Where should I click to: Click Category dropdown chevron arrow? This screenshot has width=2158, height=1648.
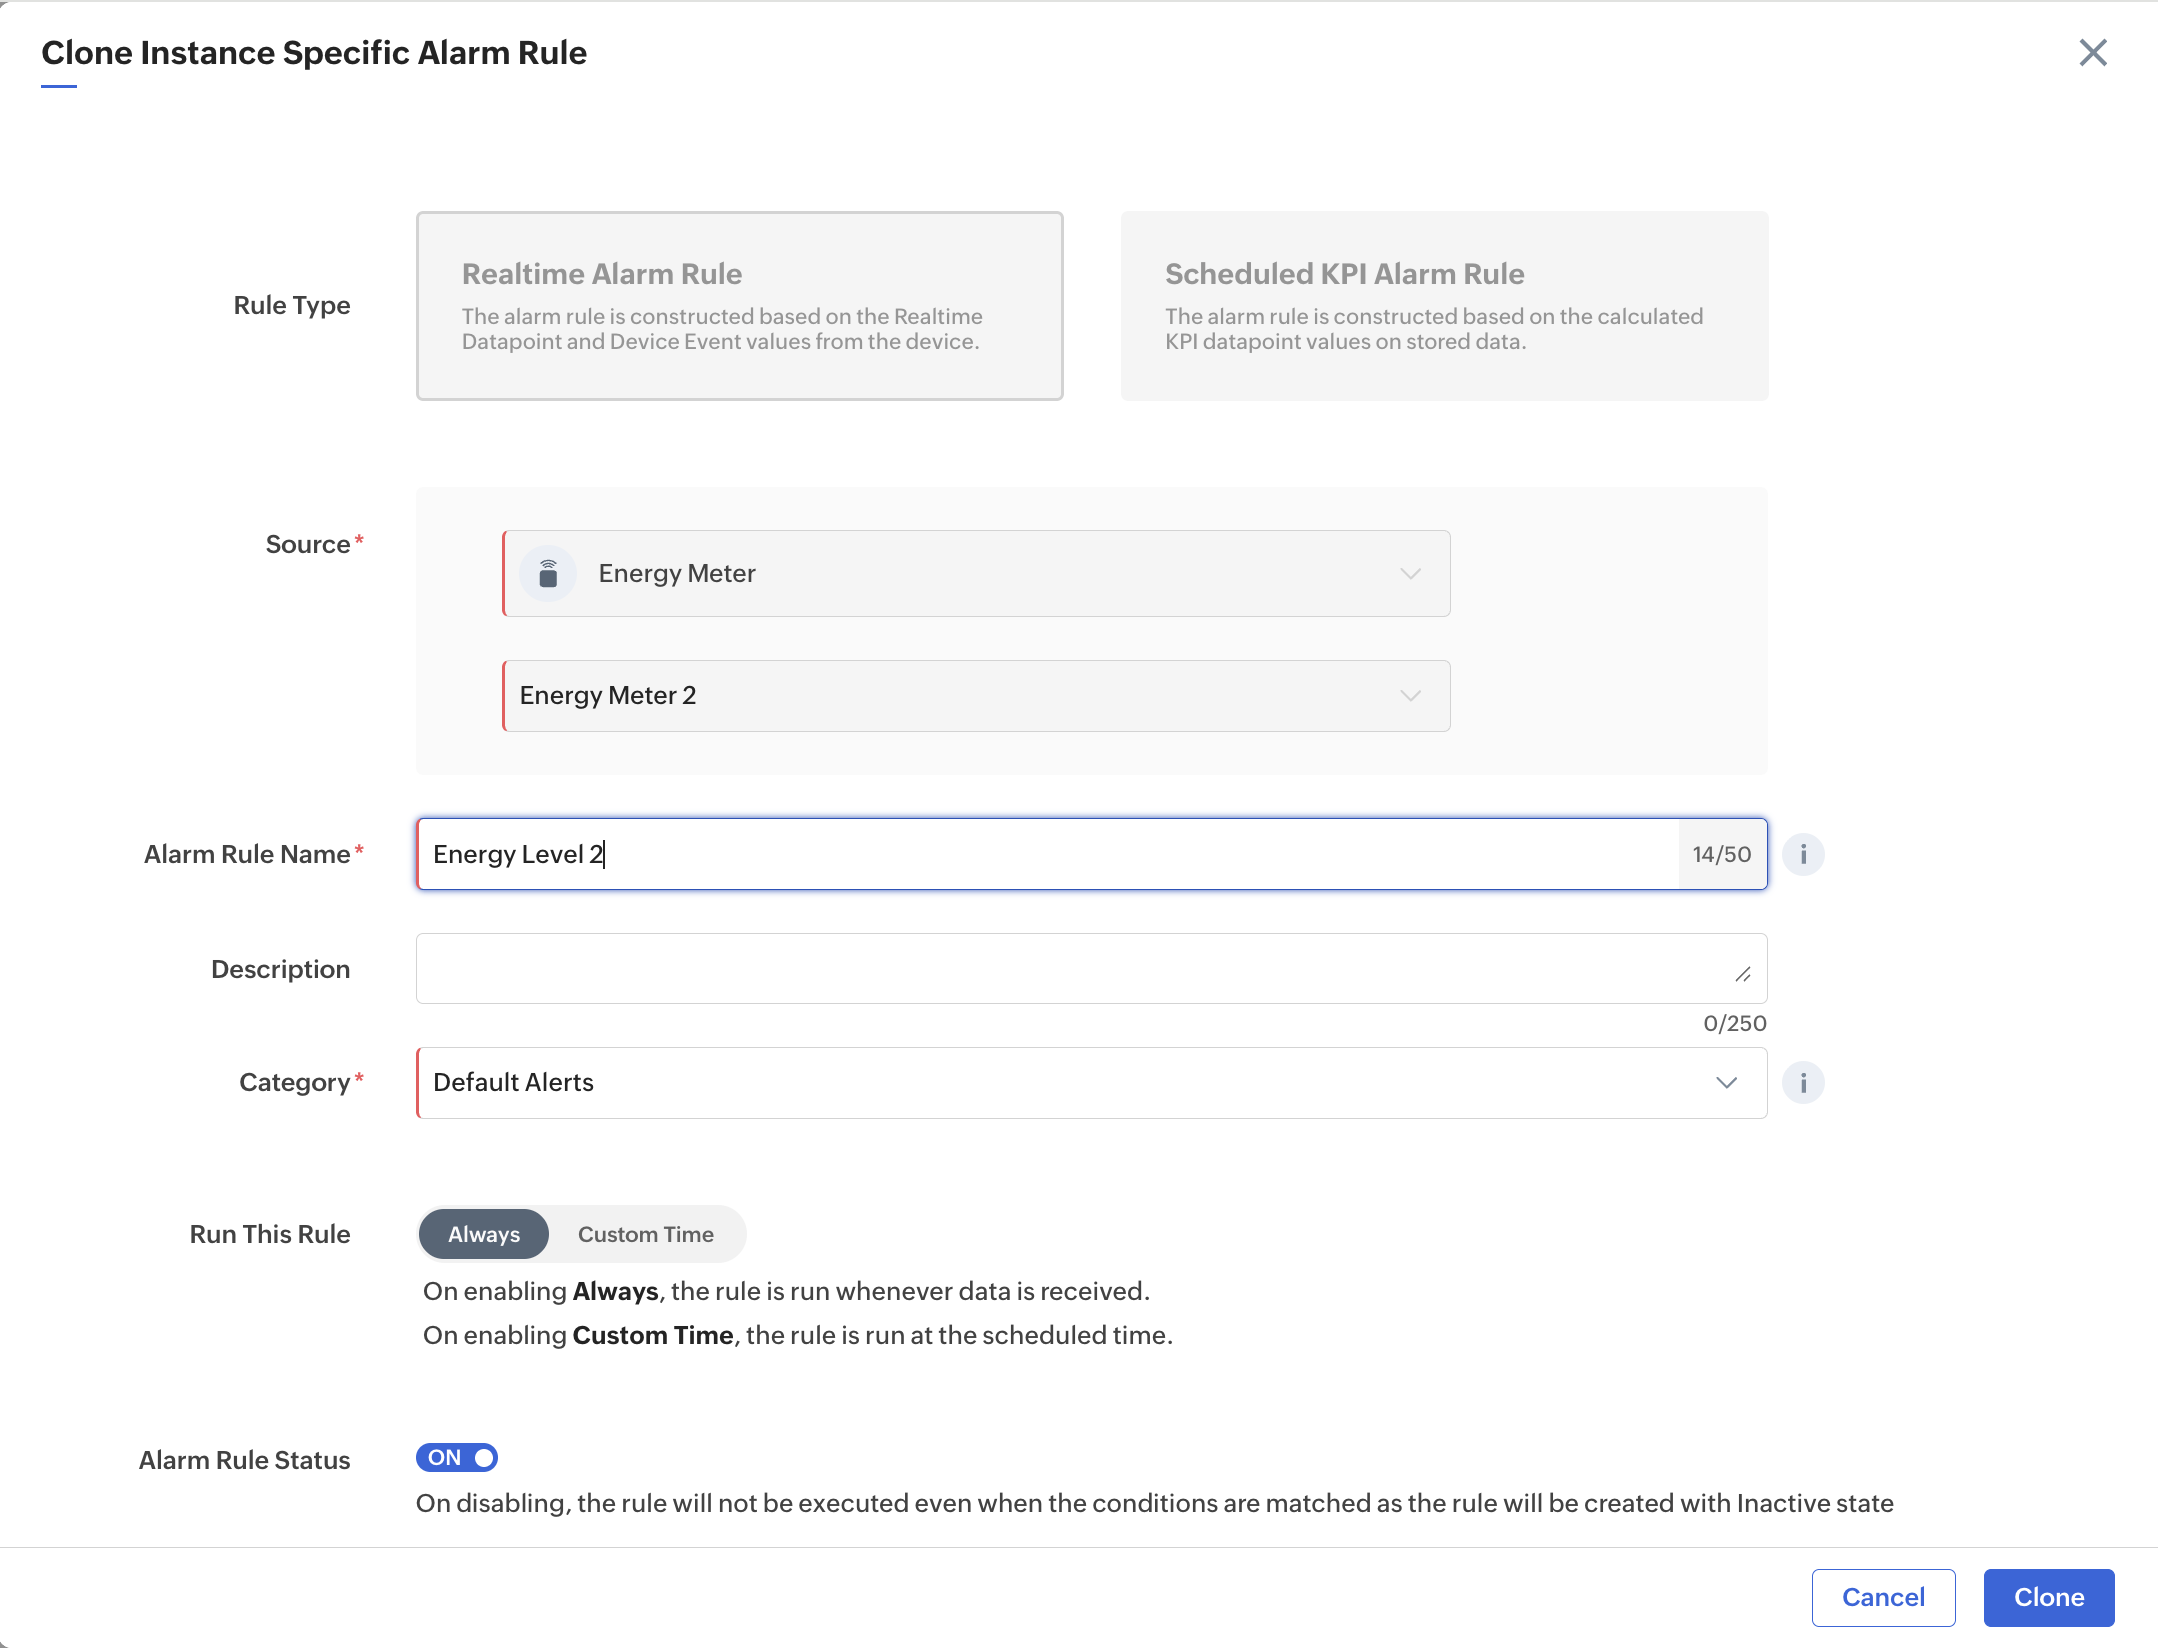[1726, 1083]
